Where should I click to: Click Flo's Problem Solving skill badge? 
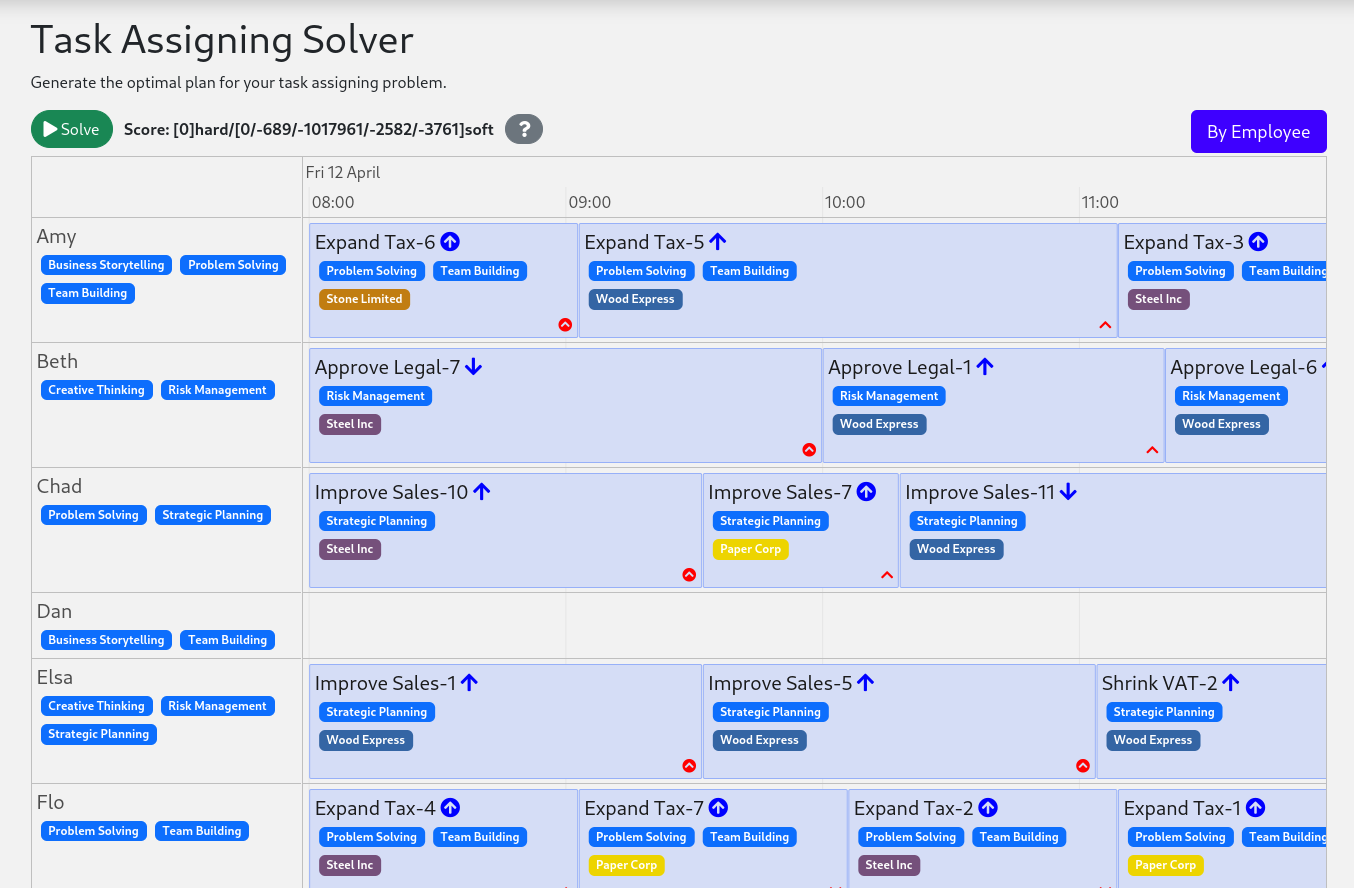coord(94,831)
